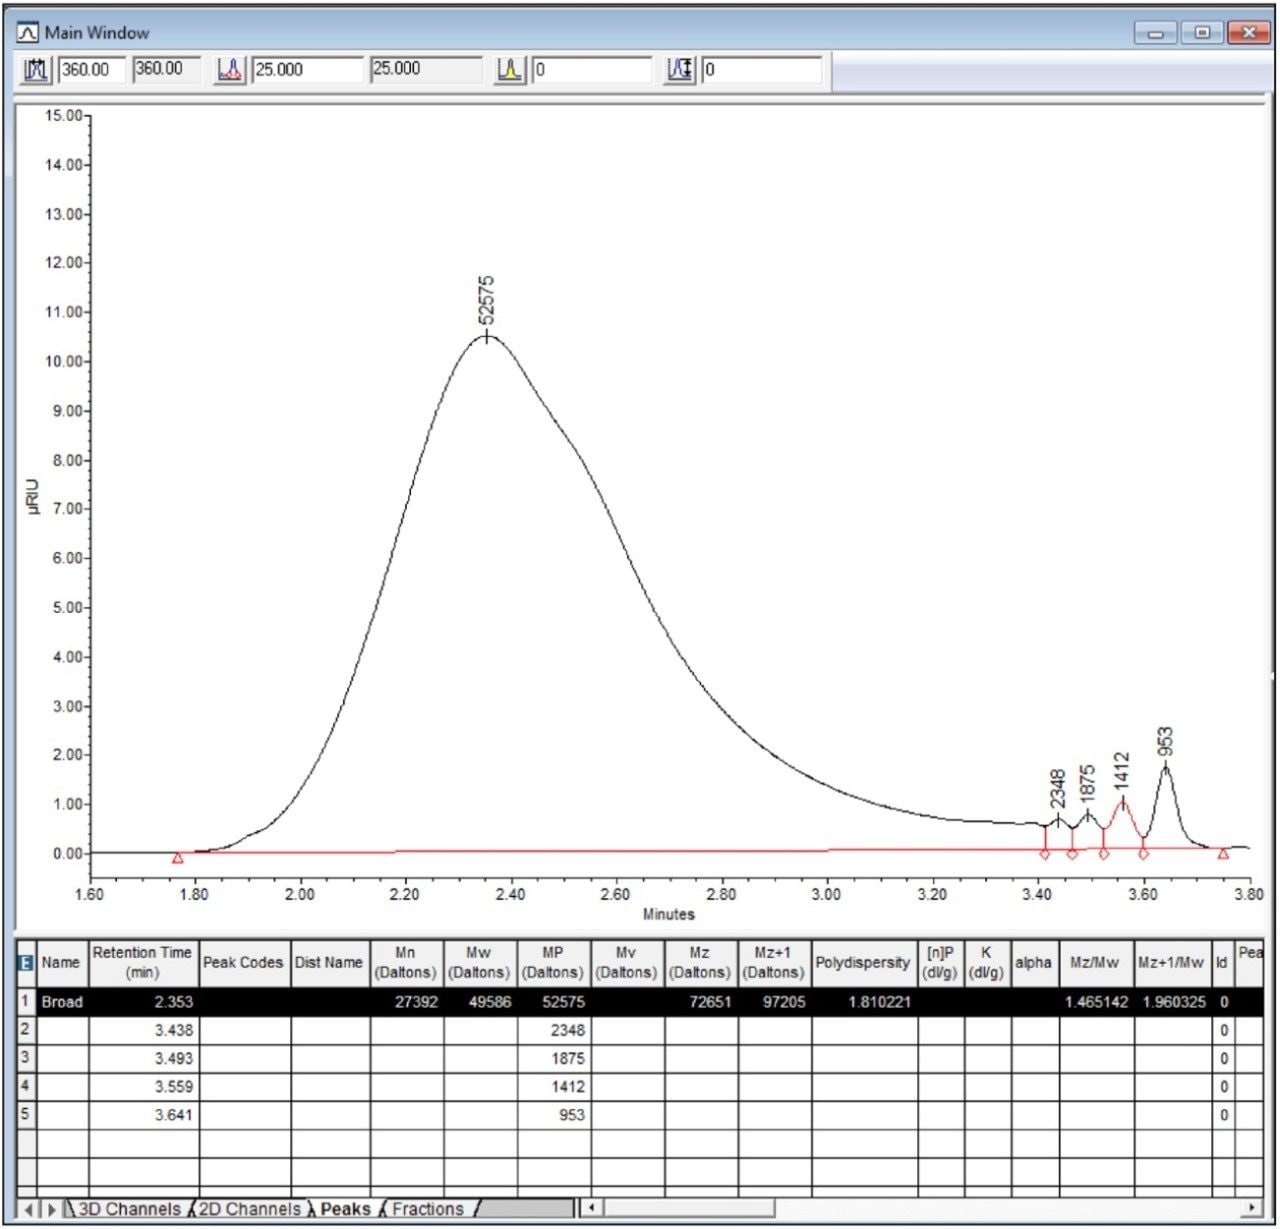Click the 52575 peak apex label
Image resolution: width=1280 pixels, height=1229 pixels.
[485, 299]
